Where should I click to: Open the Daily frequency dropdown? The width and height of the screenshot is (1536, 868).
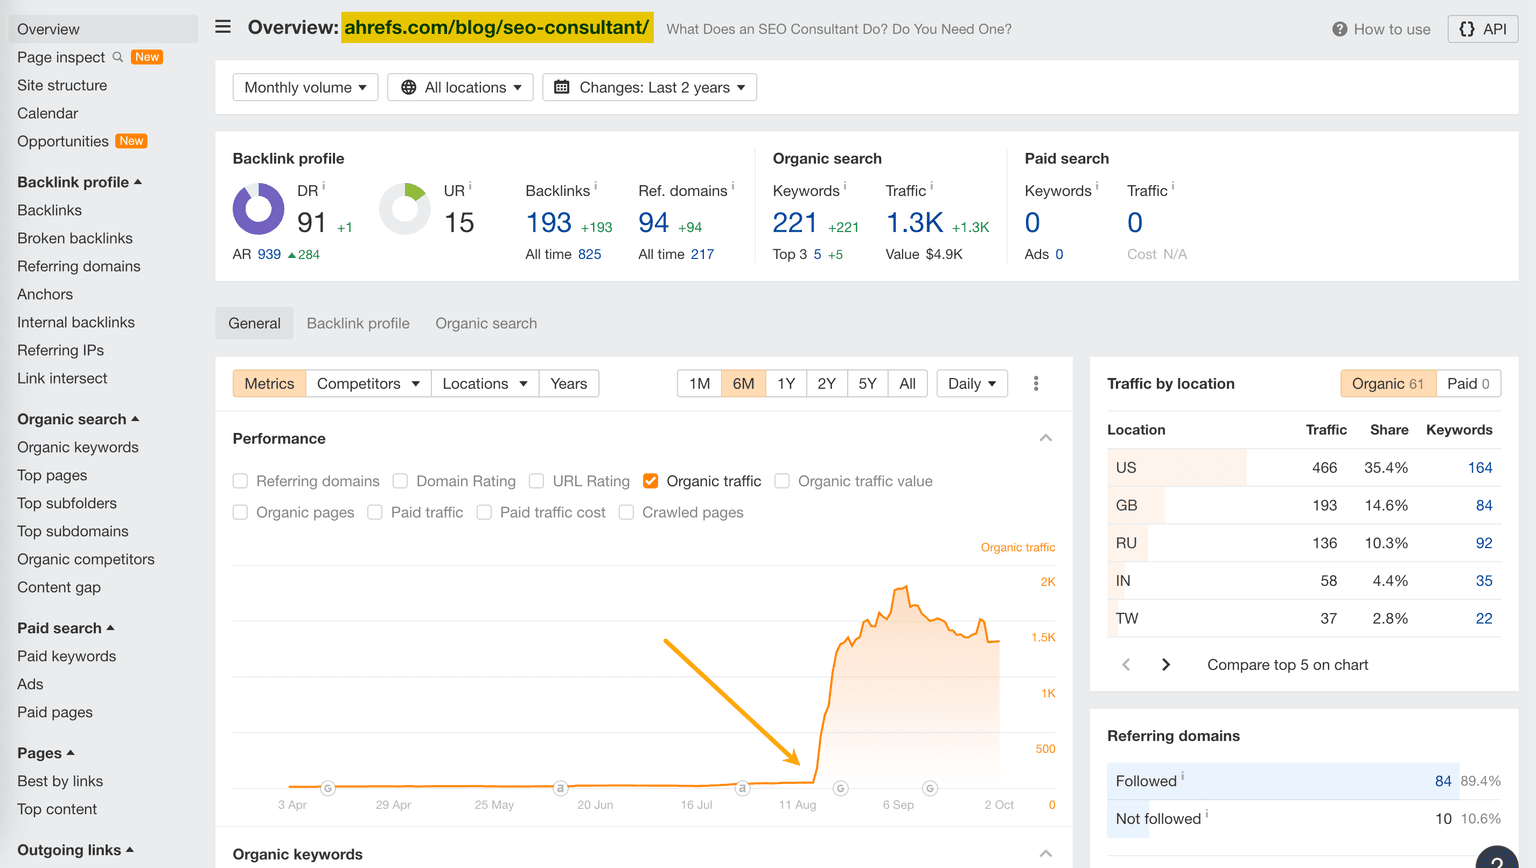971,383
